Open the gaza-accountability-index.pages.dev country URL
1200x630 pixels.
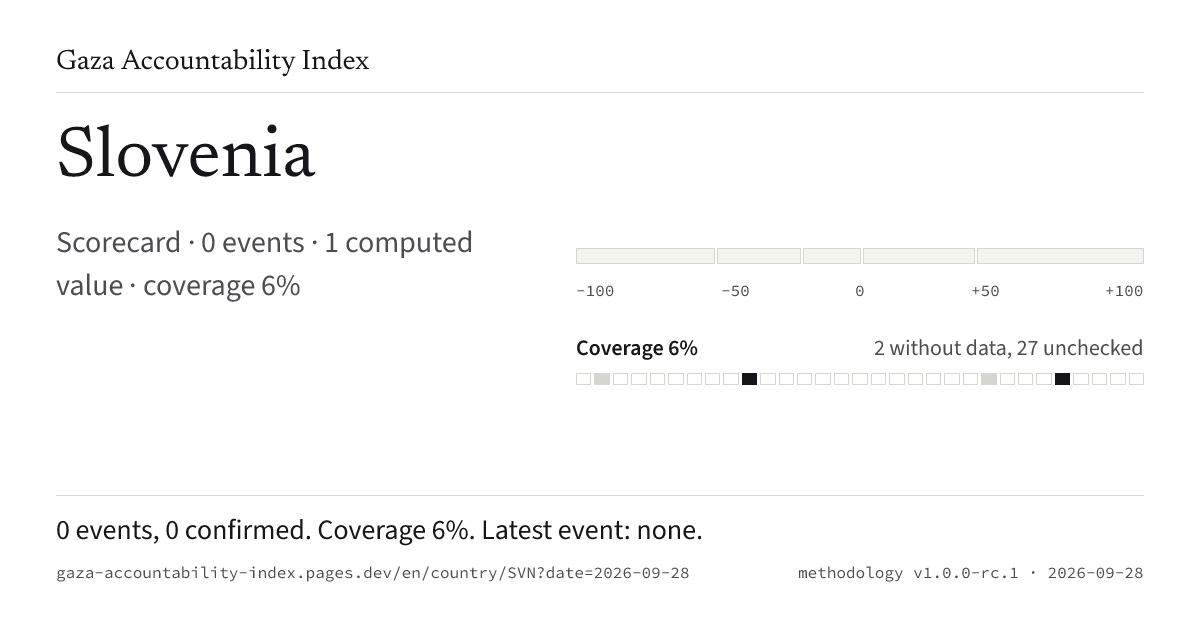point(373,573)
